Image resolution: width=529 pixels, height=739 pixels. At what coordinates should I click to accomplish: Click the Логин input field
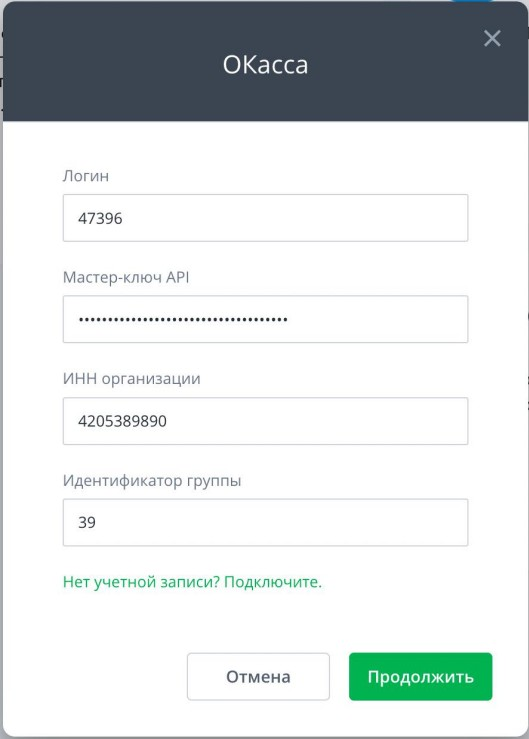point(265,218)
